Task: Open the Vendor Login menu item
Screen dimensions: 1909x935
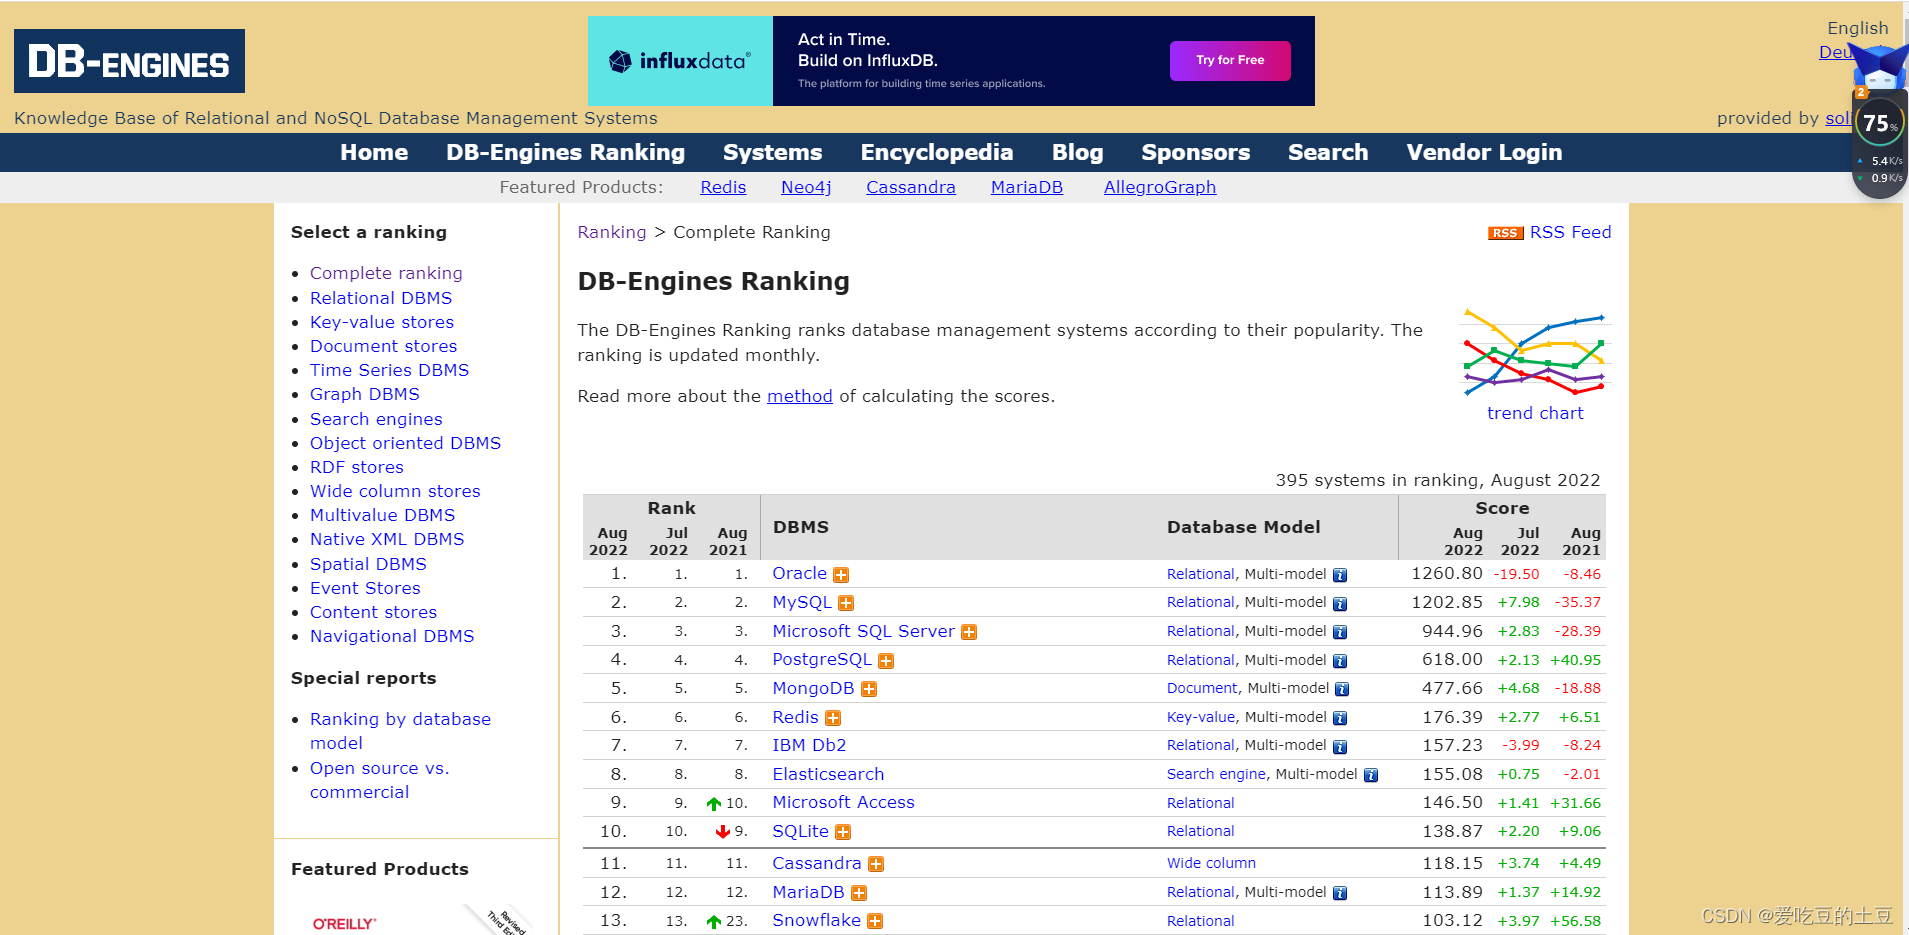Action: click(1484, 152)
